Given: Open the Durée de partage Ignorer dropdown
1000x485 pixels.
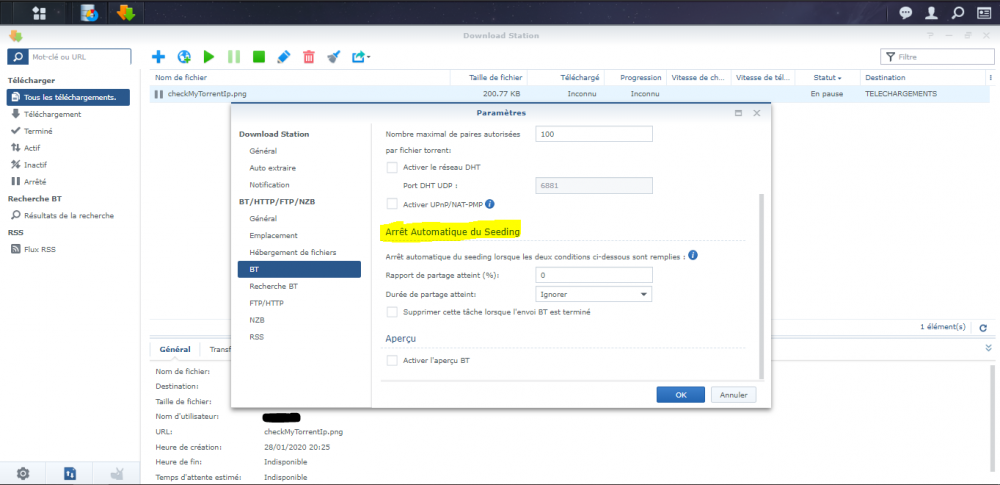Looking at the screenshot, I should click(593, 294).
